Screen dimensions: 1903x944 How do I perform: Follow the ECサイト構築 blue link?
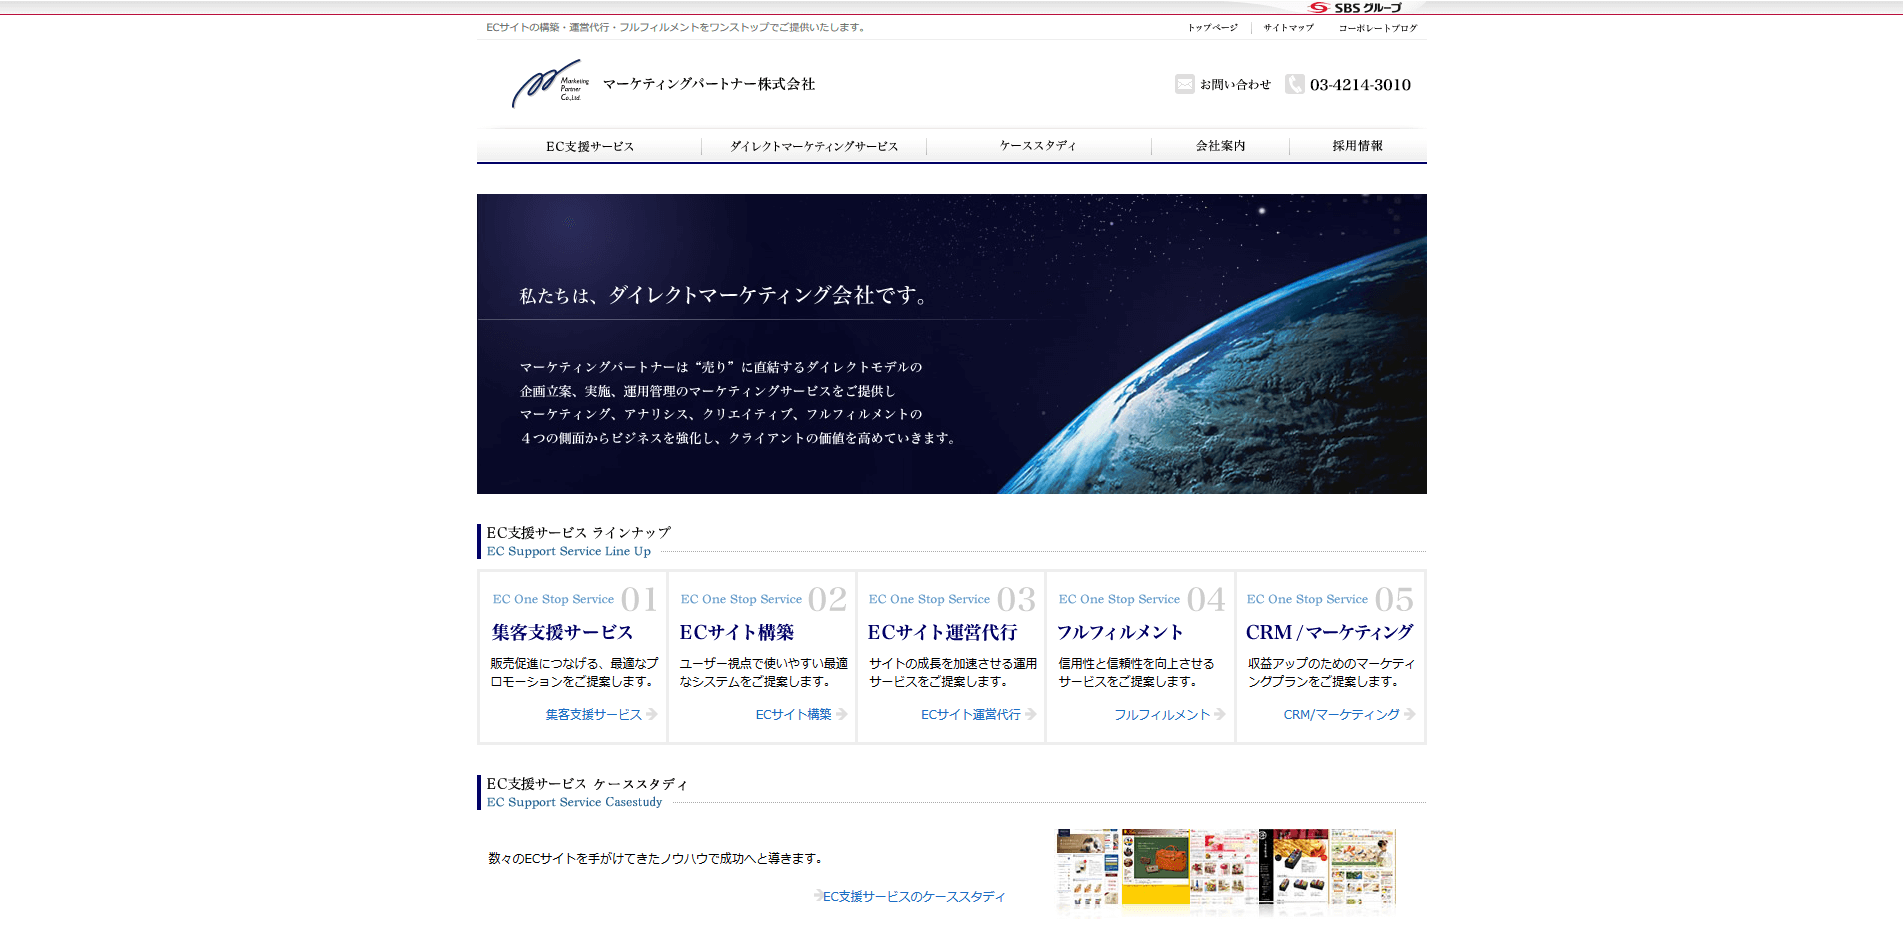point(793,714)
